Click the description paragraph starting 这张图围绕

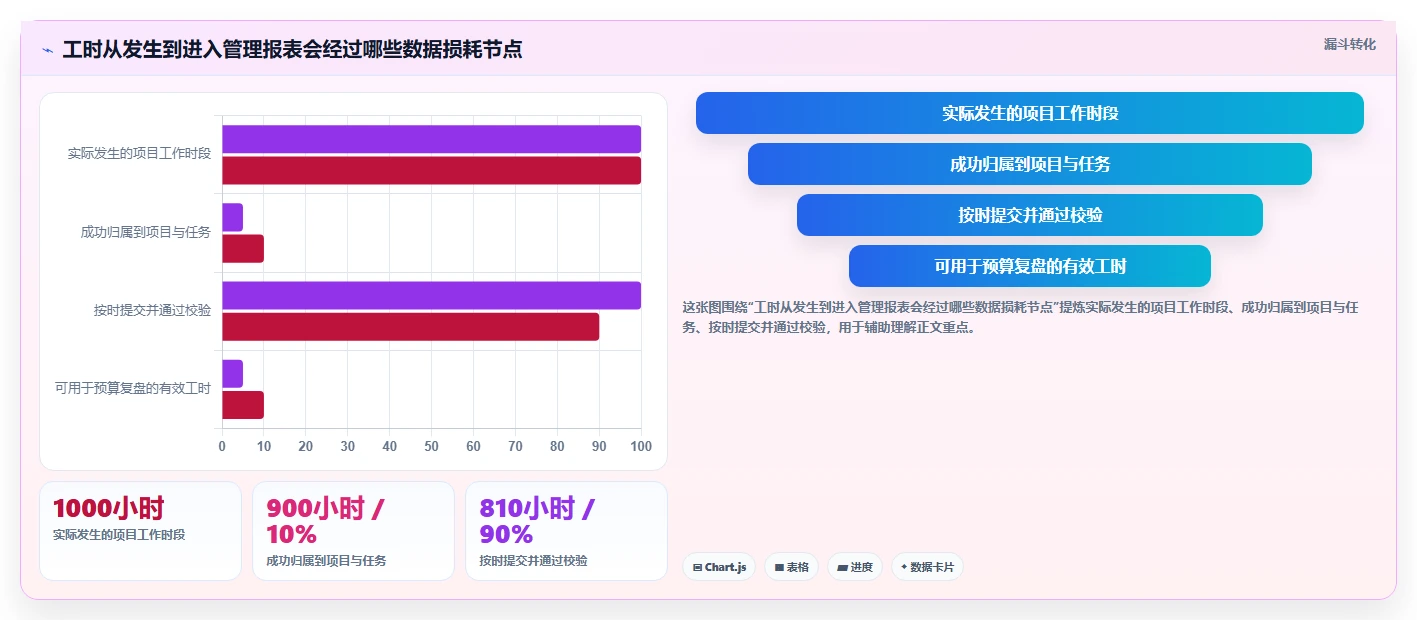[x=1020, y=317]
